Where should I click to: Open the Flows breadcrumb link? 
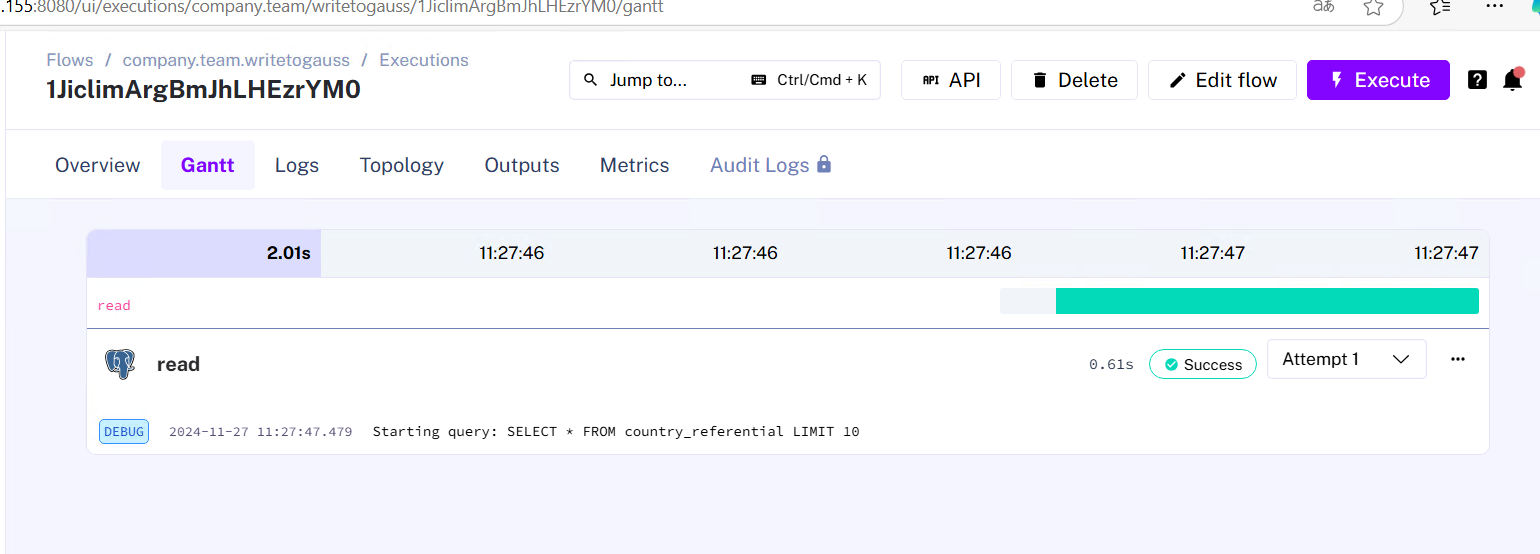coord(70,60)
